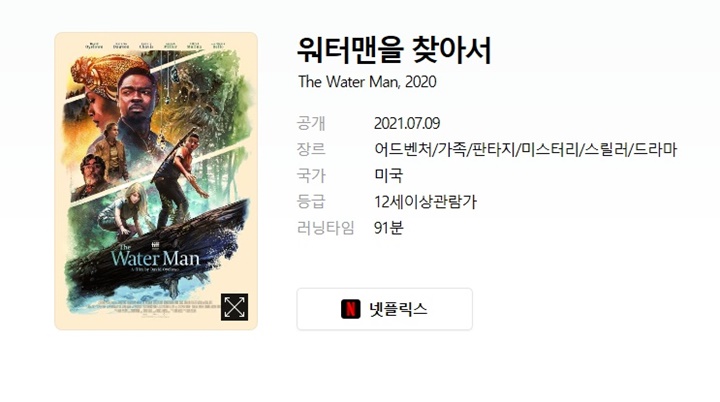Image resolution: width=720 pixels, height=402 pixels.
Task: Click the English title The Water Man, 2020
Action: click(x=367, y=82)
